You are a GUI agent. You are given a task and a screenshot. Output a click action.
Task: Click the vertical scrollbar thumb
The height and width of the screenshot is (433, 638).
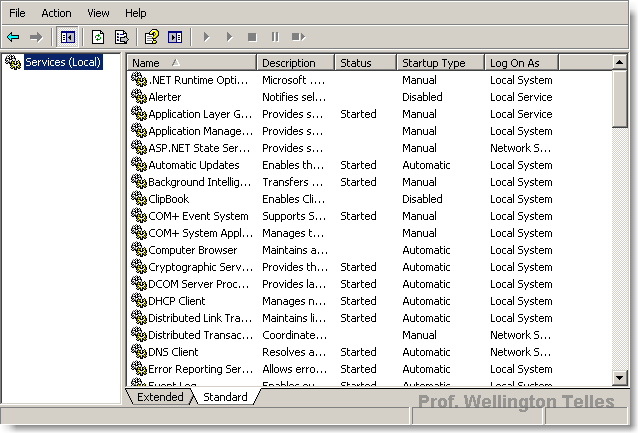coord(619,99)
